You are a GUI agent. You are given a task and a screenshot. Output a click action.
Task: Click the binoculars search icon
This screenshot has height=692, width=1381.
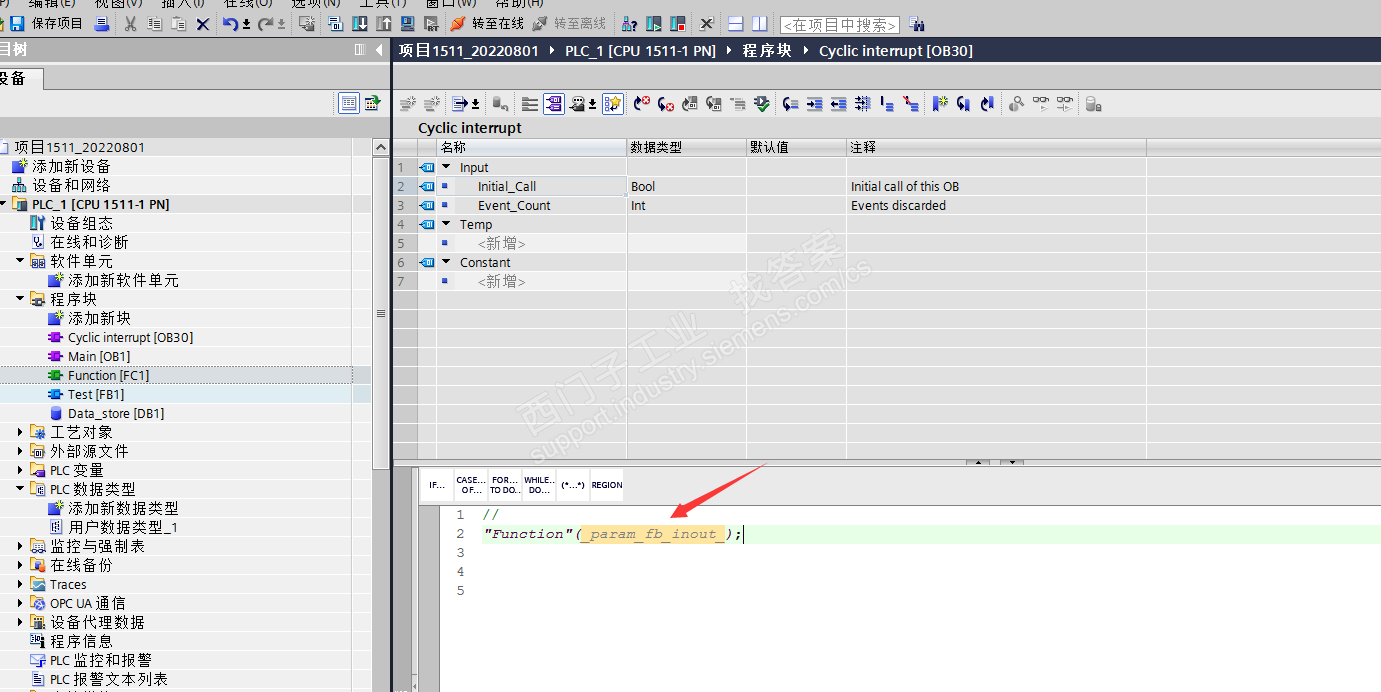[917, 24]
